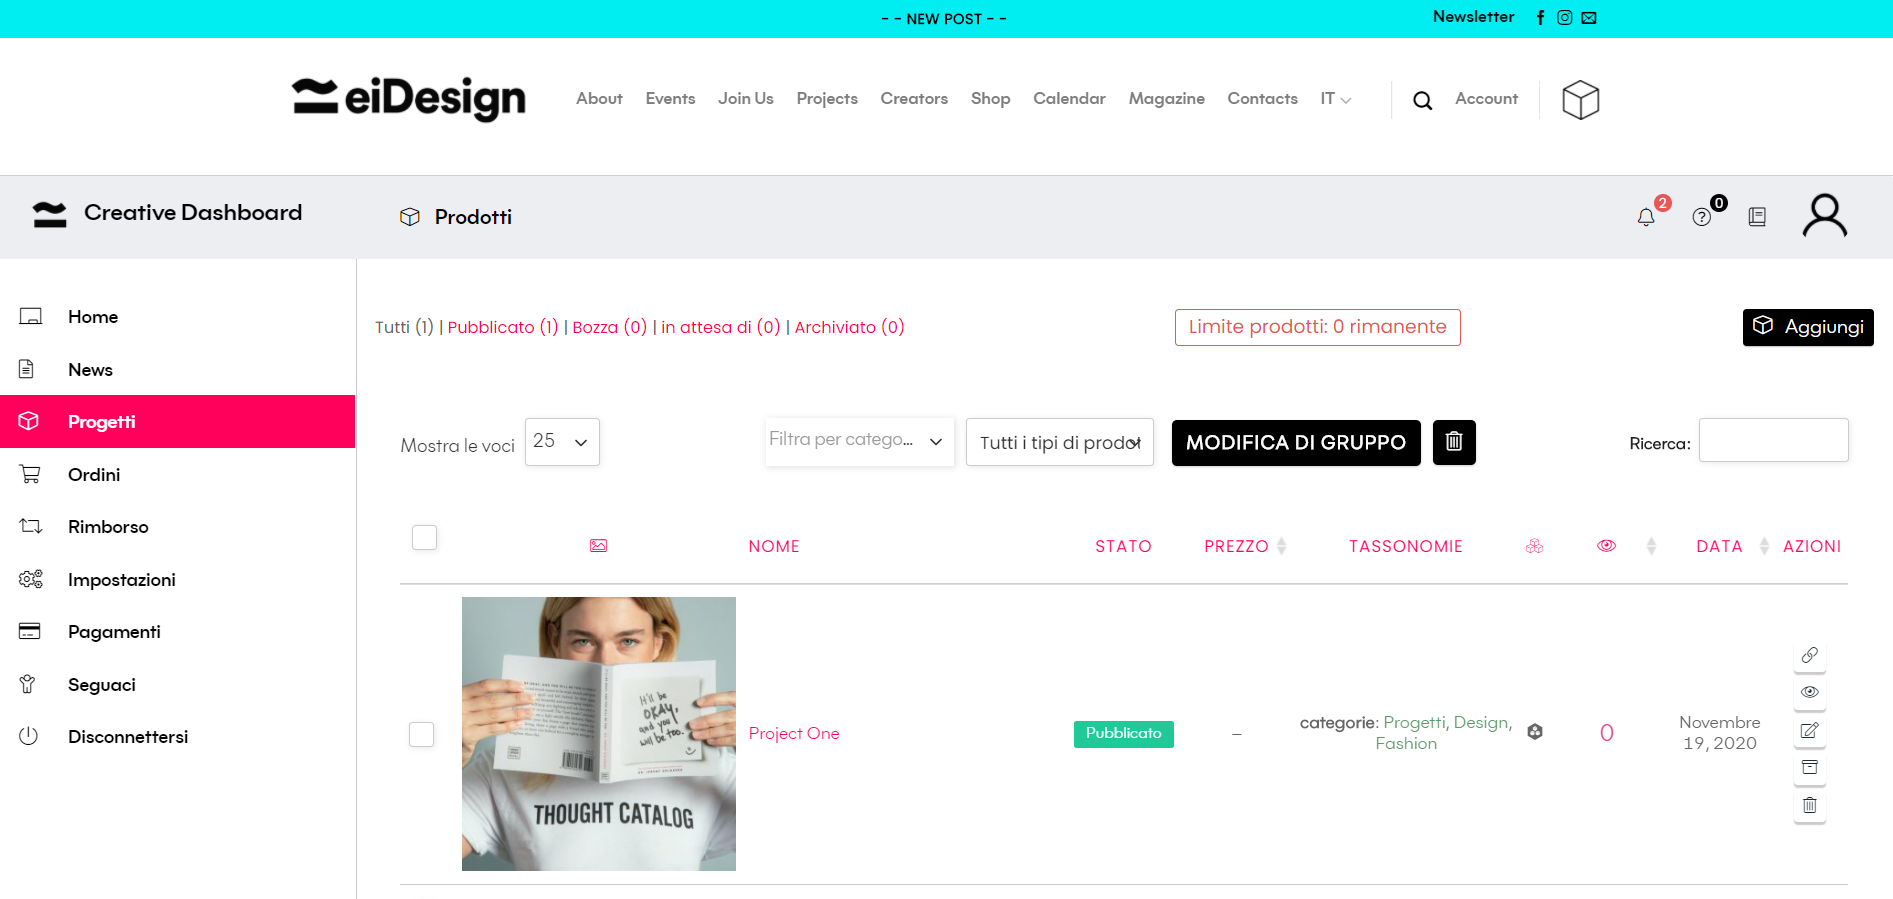Click the eye view icon for Project One
The width and height of the screenshot is (1893, 899).
tap(1809, 692)
